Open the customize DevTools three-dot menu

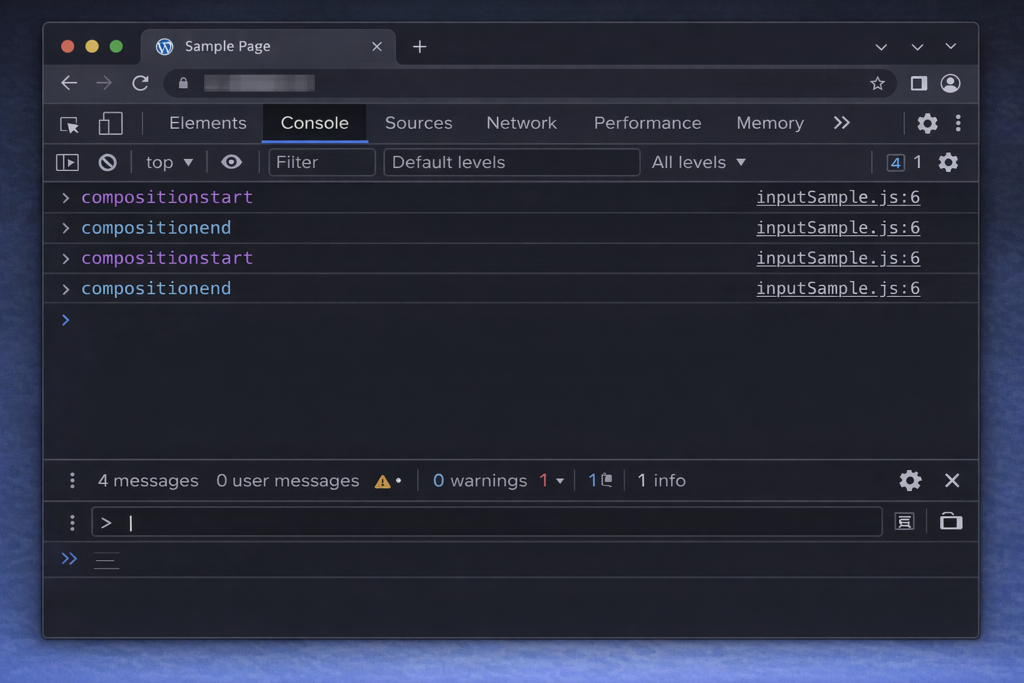pyautogui.click(x=958, y=122)
